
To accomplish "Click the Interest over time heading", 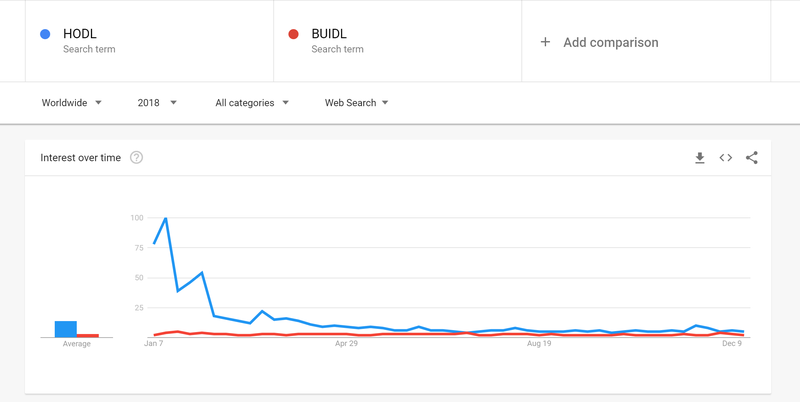I will (x=80, y=158).
